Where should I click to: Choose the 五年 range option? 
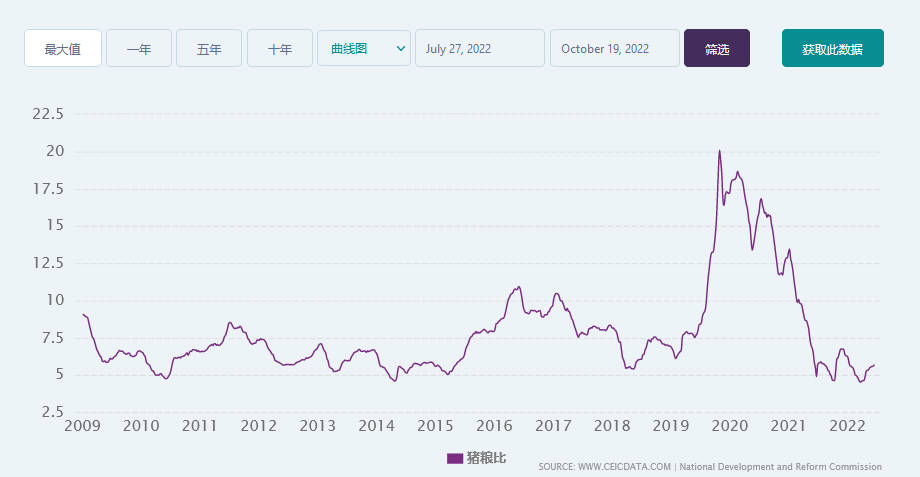pyautogui.click(x=209, y=48)
